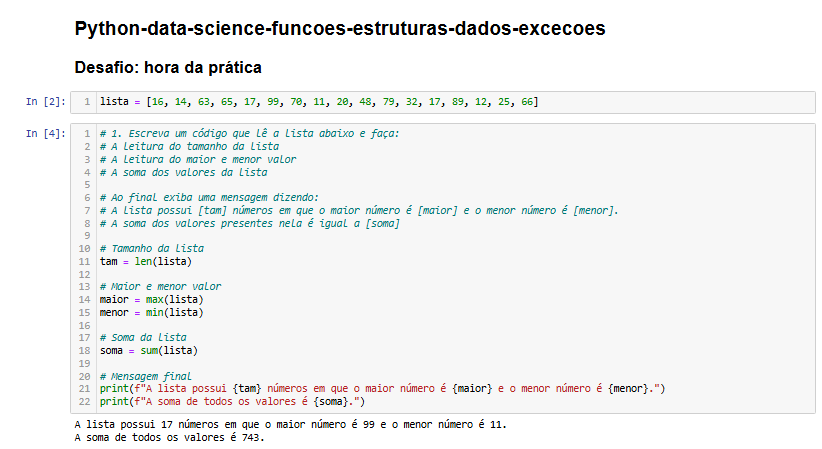Select the In [2] cell prompt
822x449 pixels.
(x=45, y=102)
